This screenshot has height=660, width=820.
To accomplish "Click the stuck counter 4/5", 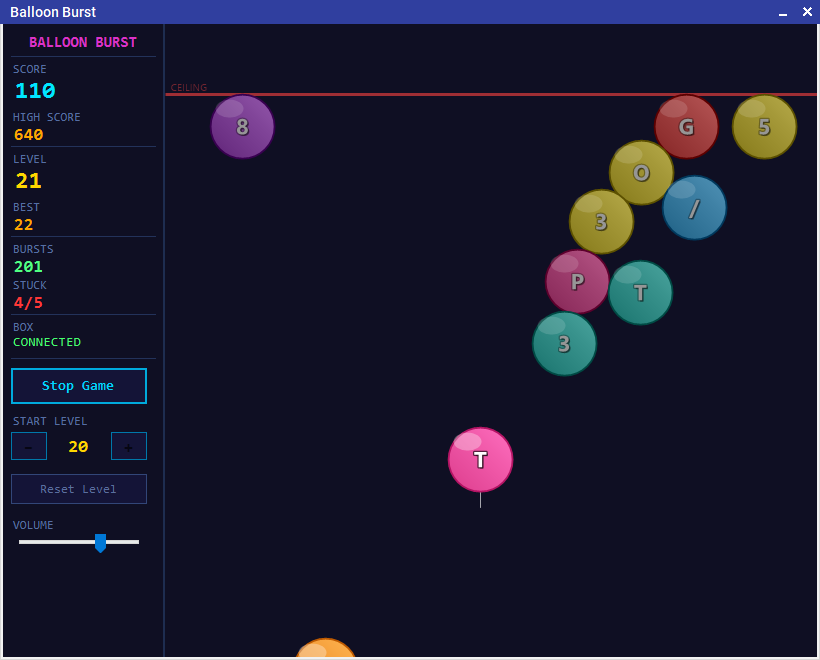I will tap(28, 303).
